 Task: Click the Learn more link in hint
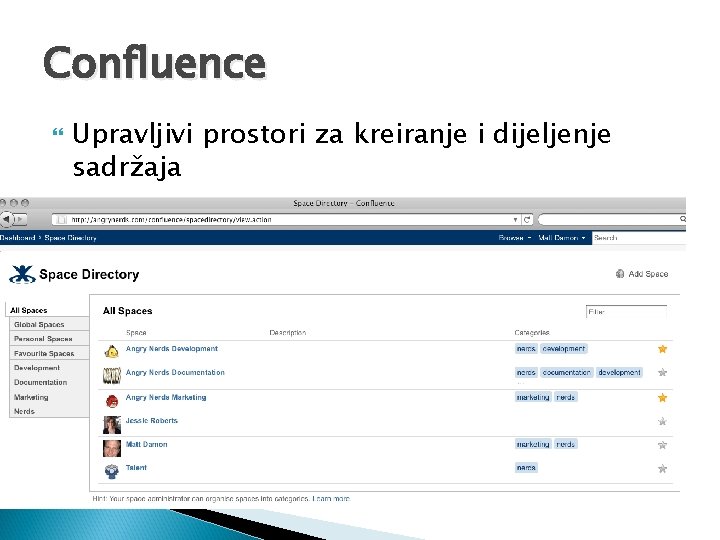[x=331, y=498]
